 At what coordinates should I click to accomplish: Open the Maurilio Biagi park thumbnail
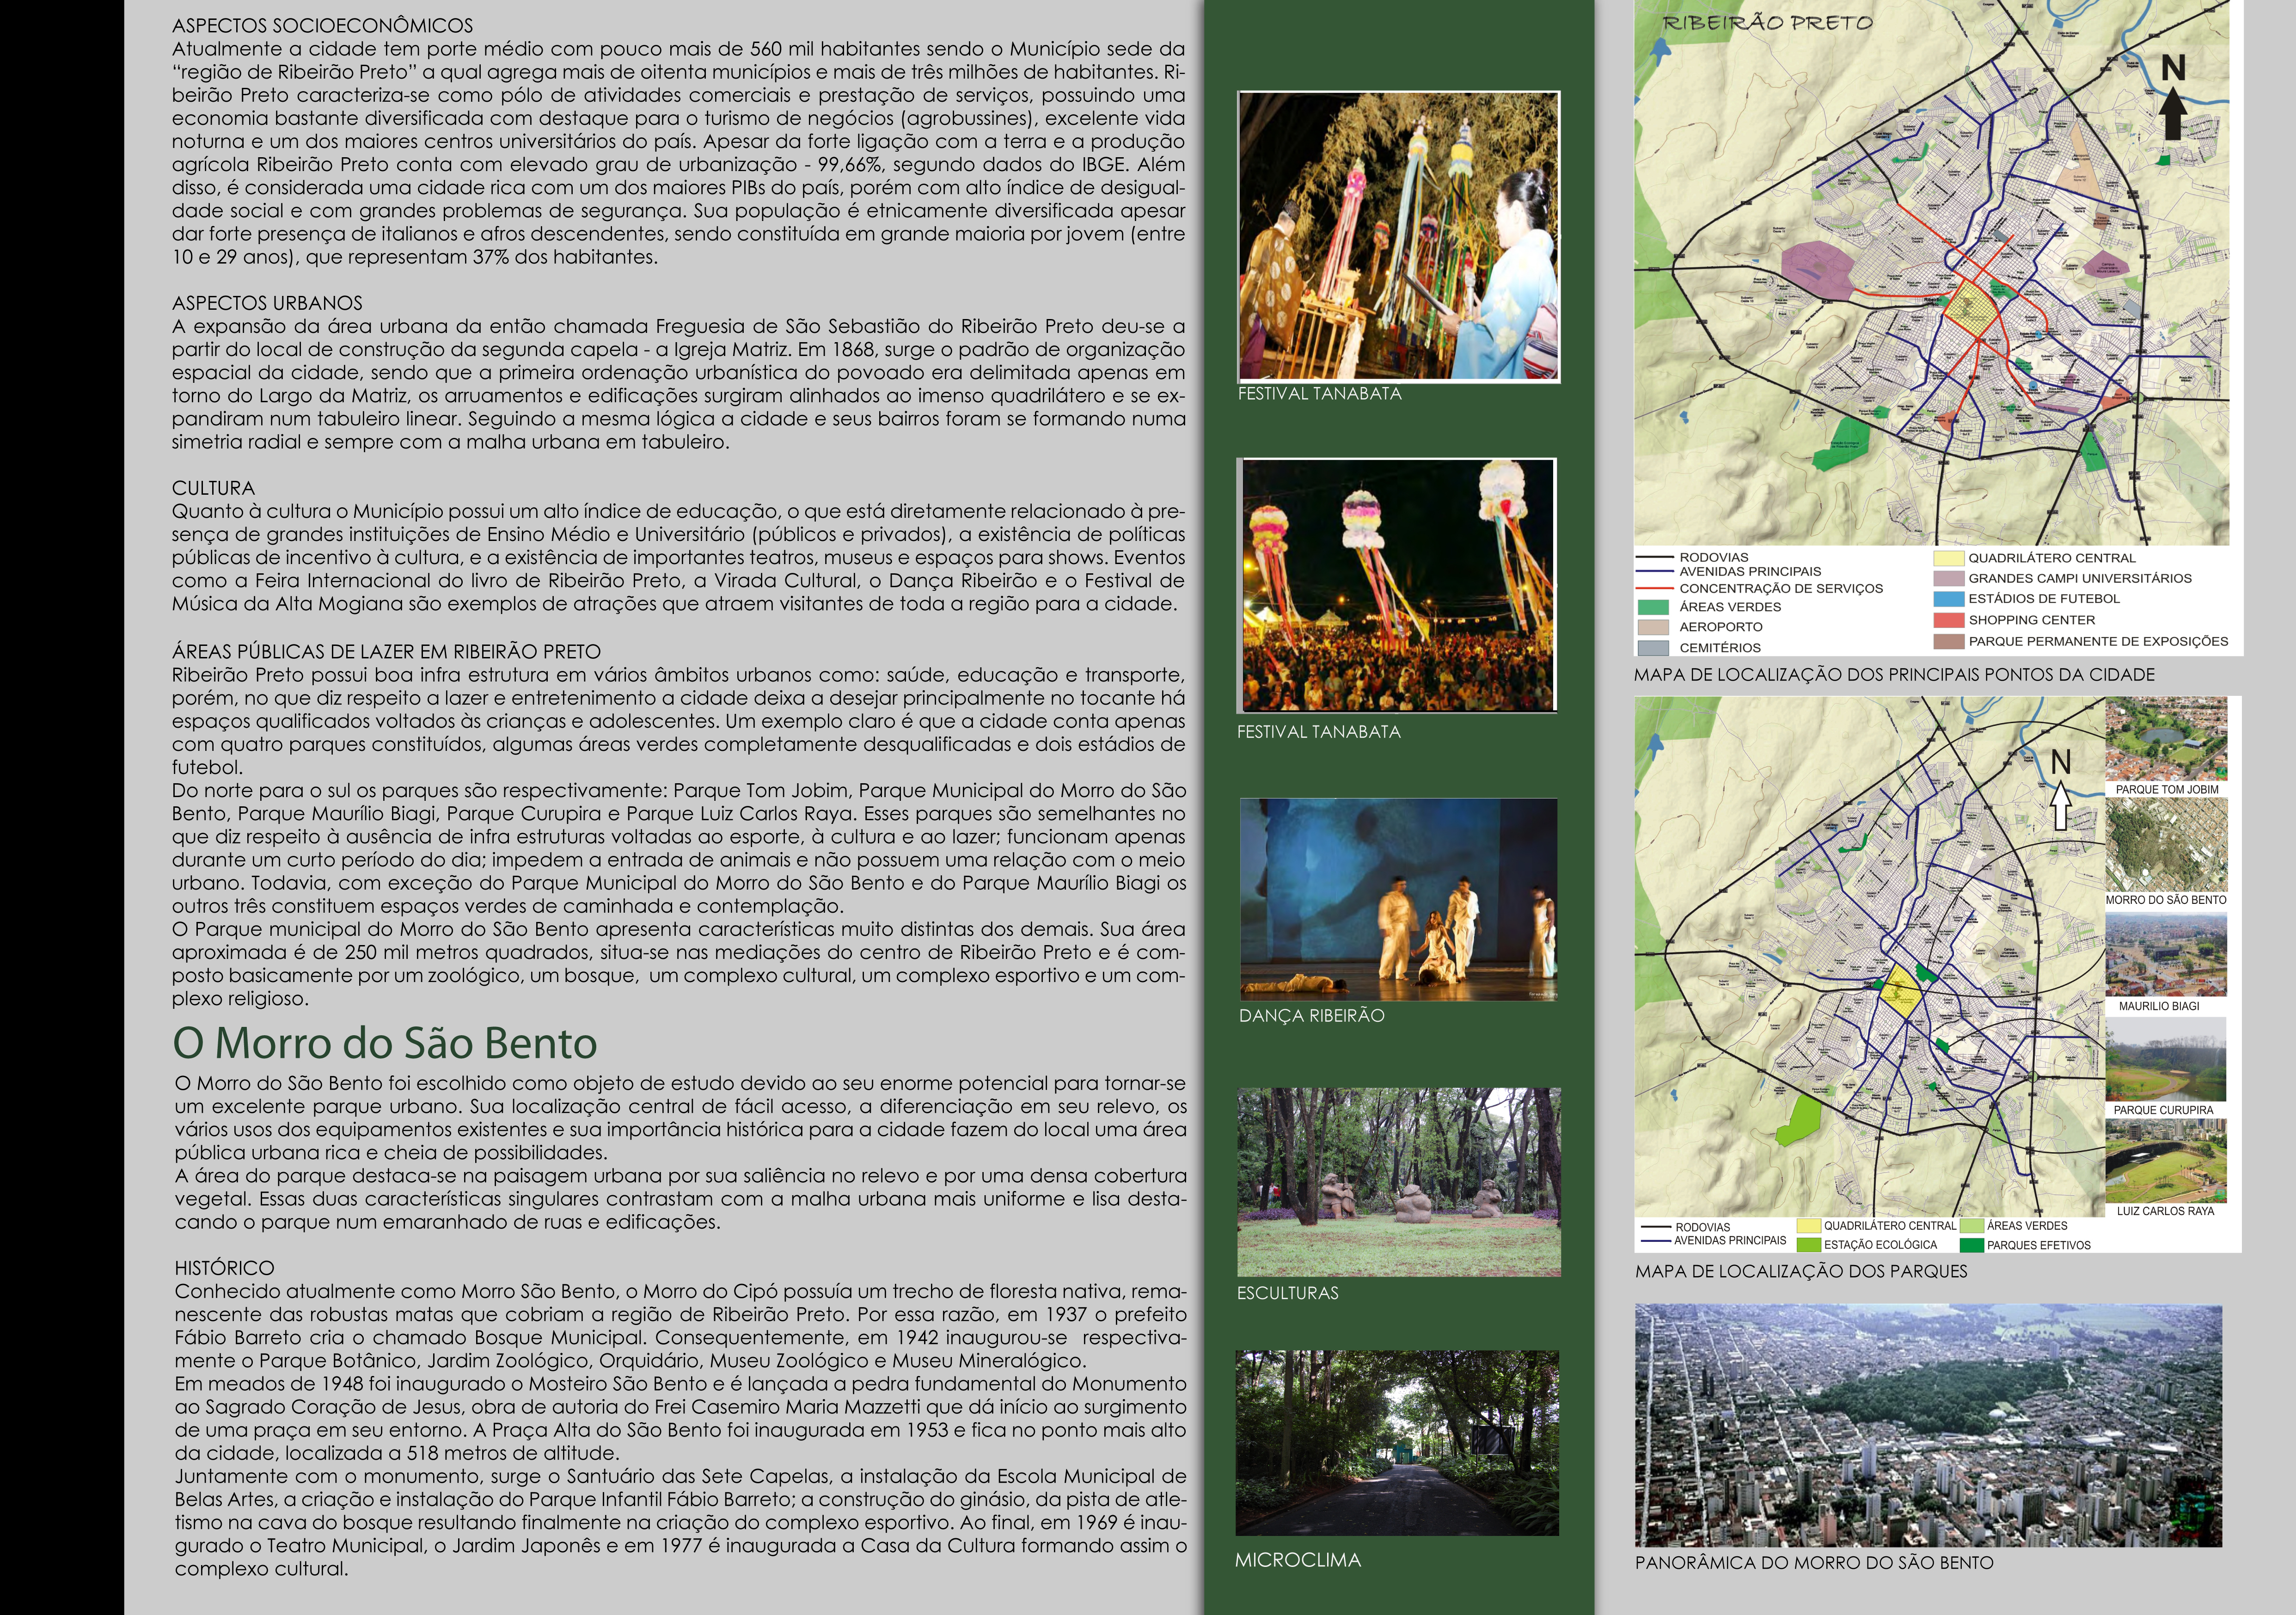coord(2166,954)
